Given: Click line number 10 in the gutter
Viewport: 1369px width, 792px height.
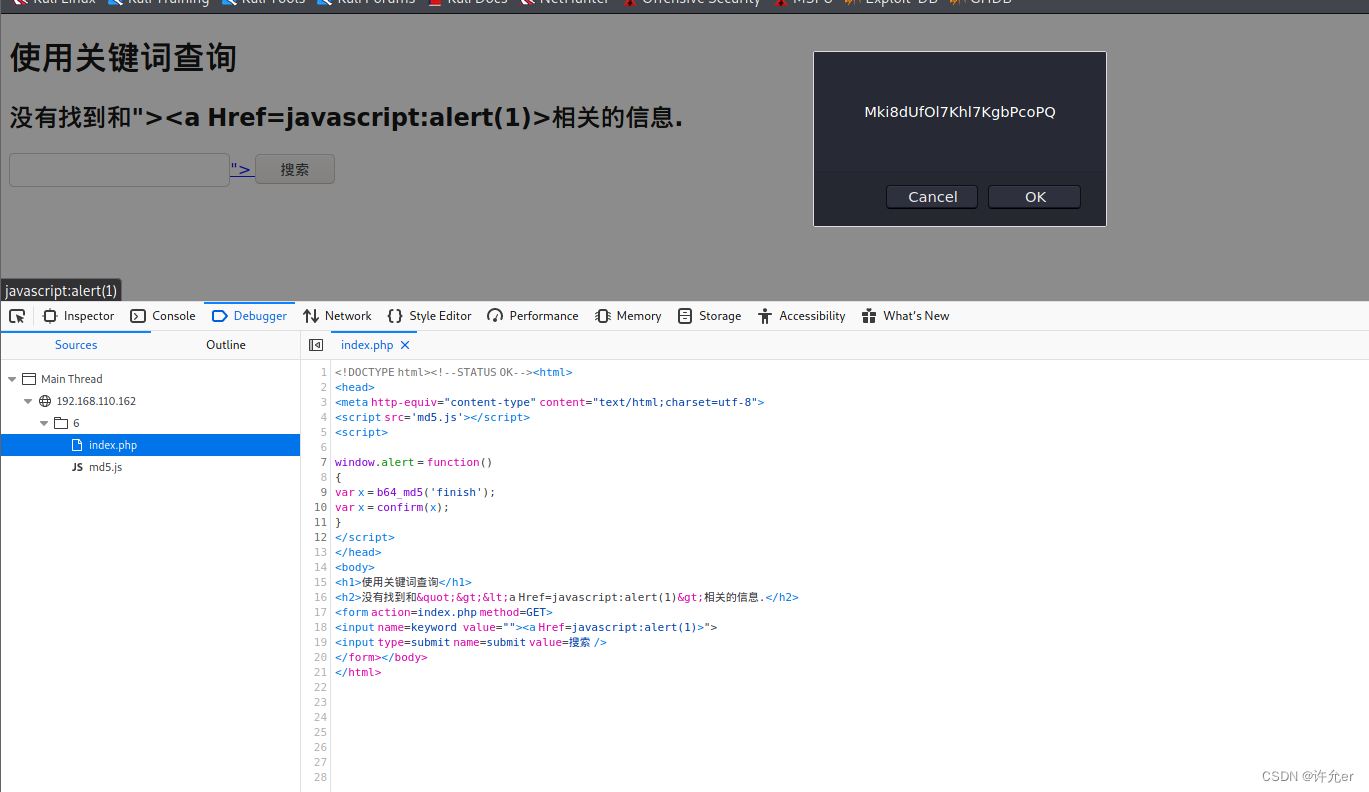Looking at the screenshot, I should [321, 507].
